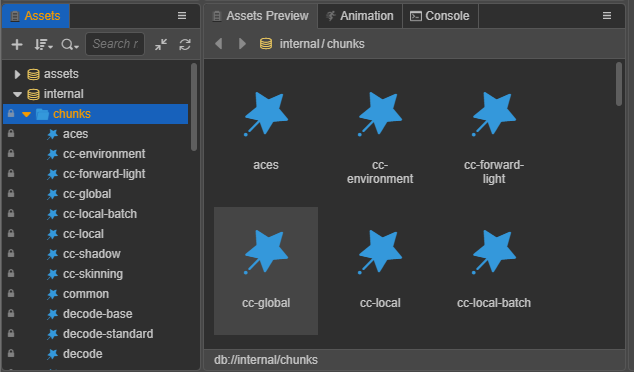Click the lock icon beside cc-local-batch
Viewport: 634px width, 372px height.
point(11,213)
